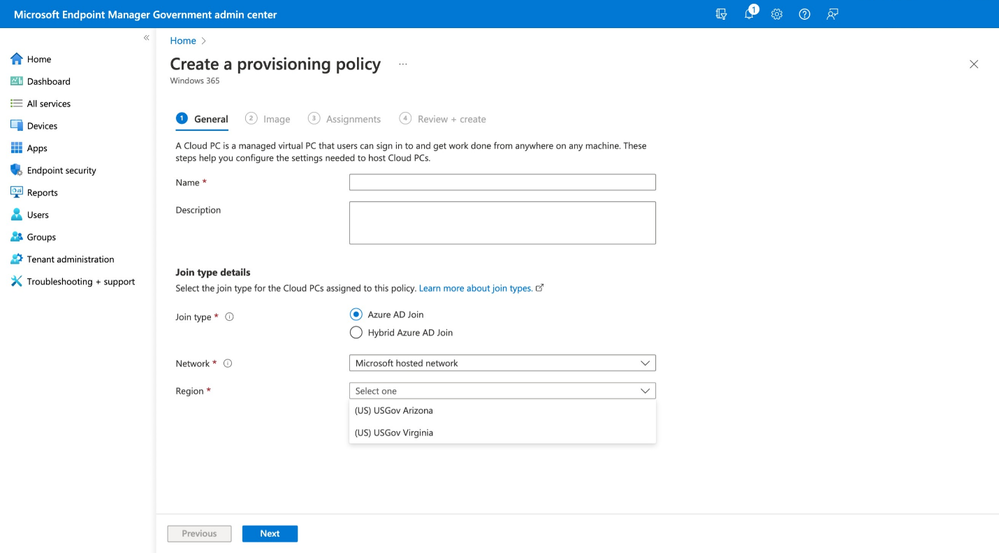Click the Apps grid icon

[17, 148]
